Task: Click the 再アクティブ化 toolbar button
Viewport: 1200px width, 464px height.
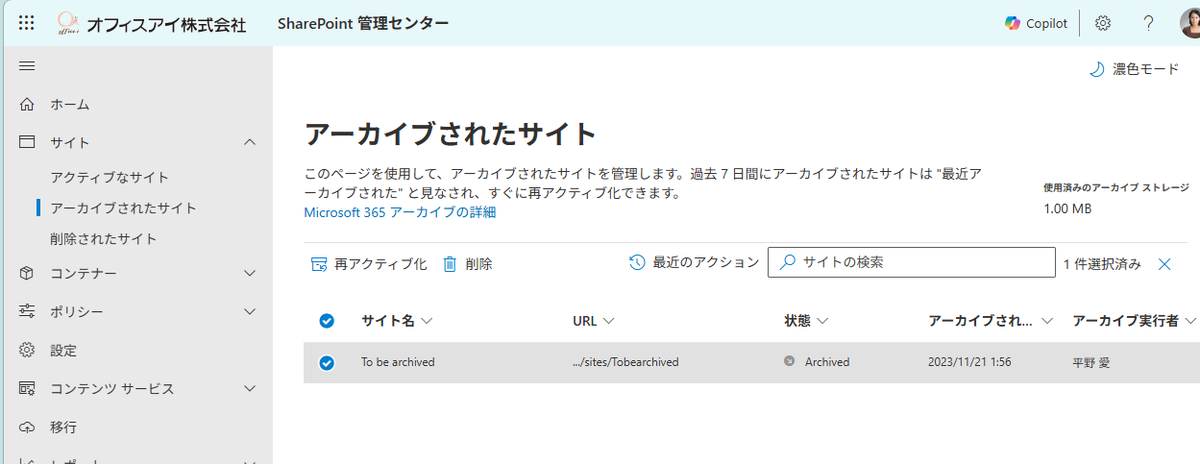Action: (369, 264)
